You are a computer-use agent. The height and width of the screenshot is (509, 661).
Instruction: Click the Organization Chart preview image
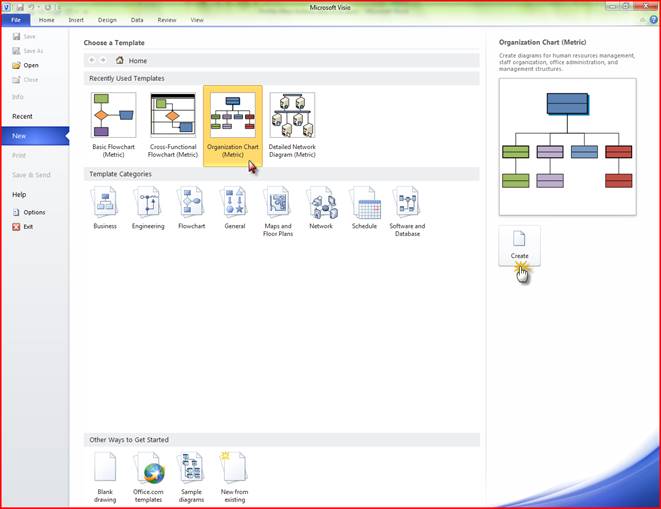point(567,147)
